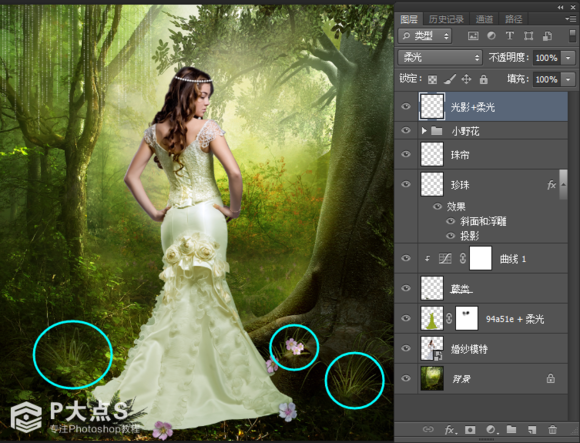This screenshot has width=580, height=443.
Task: Expand the 小野花 group triangle
Action: (424, 131)
